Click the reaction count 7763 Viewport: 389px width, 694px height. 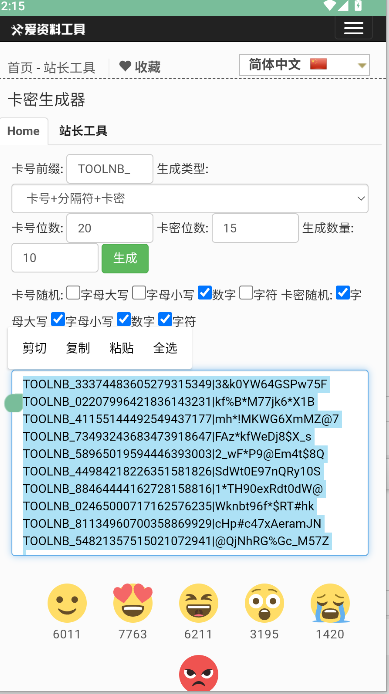133,634
